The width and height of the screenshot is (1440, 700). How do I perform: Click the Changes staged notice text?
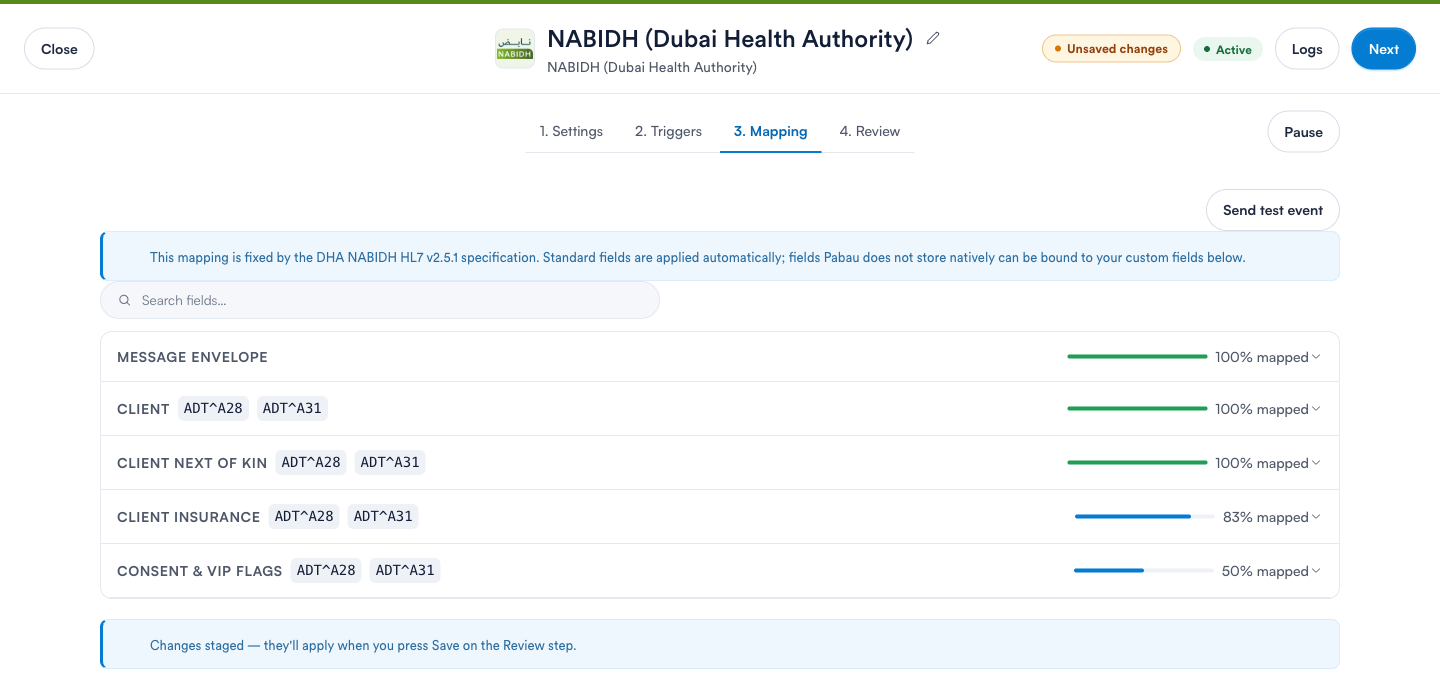point(363,645)
